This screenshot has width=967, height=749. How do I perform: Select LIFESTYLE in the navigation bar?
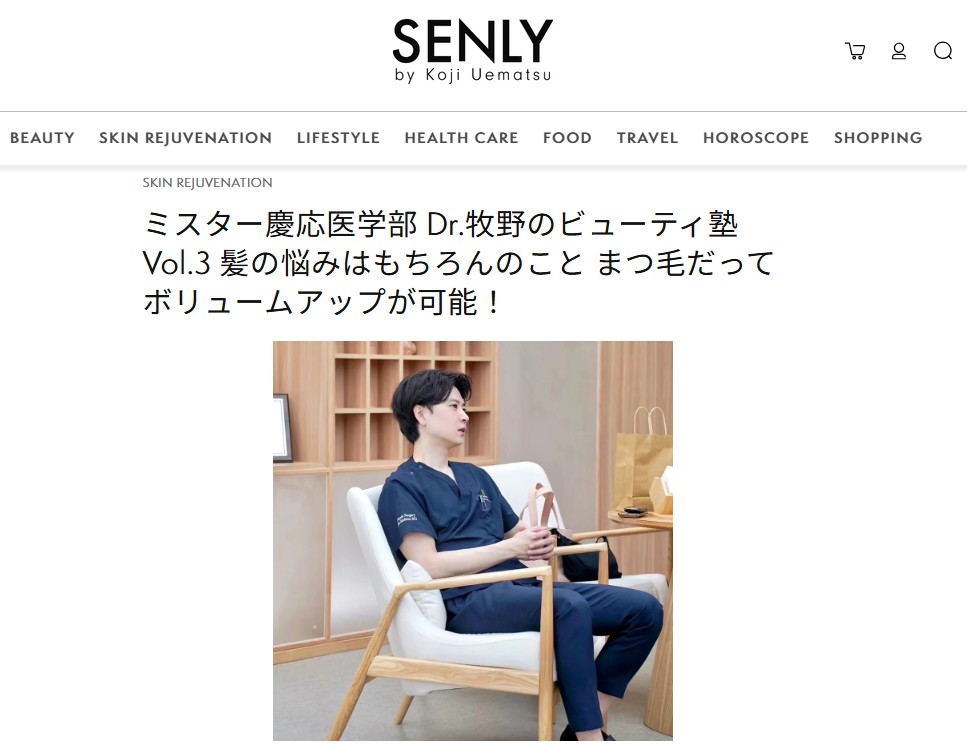click(x=338, y=137)
